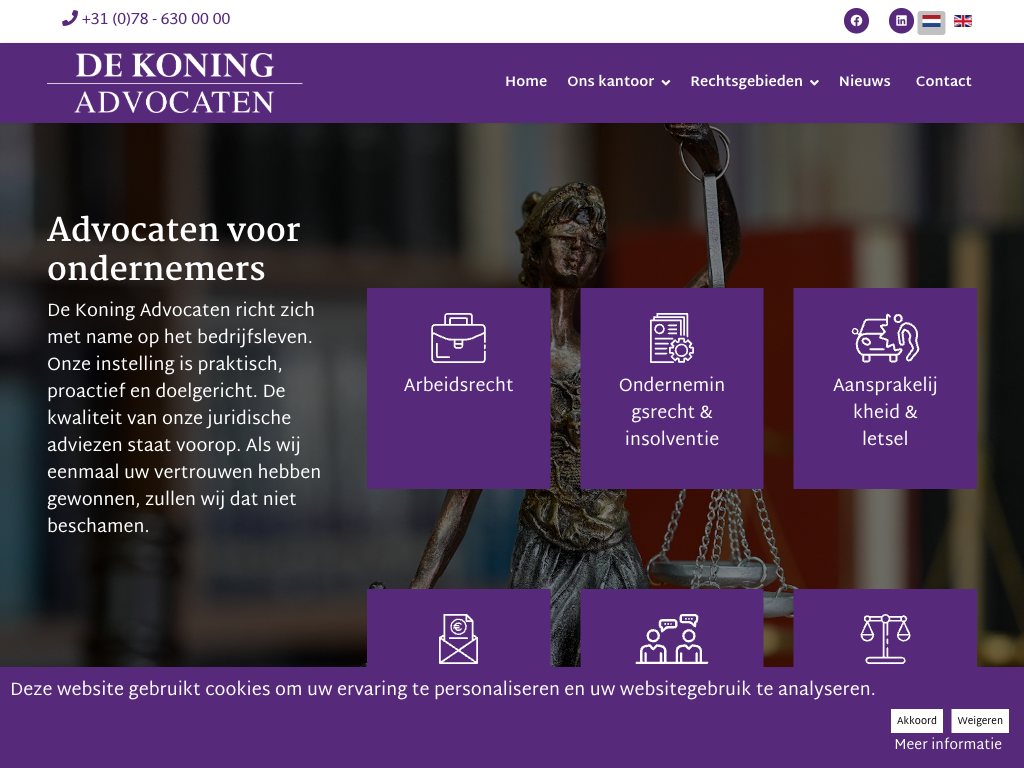The width and height of the screenshot is (1024, 768).
Task: Expand the Rechtsgebieden dropdown arrow
Action: (x=814, y=82)
